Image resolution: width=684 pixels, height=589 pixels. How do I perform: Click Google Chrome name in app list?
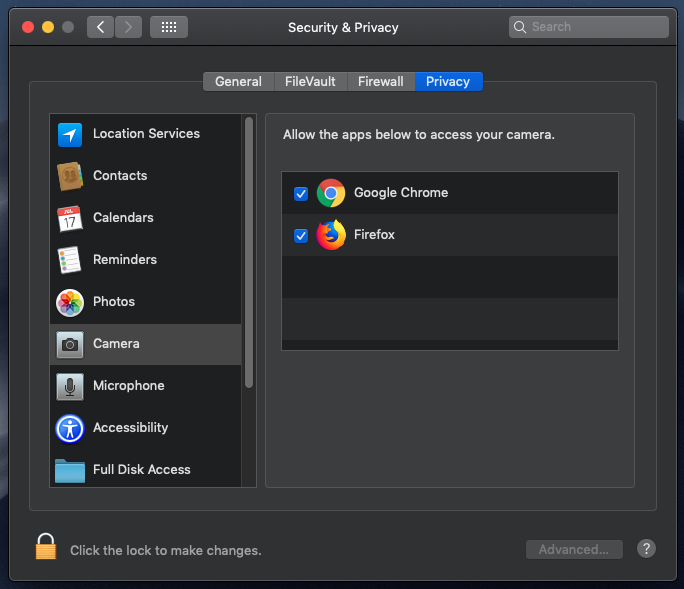pyautogui.click(x=401, y=192)
